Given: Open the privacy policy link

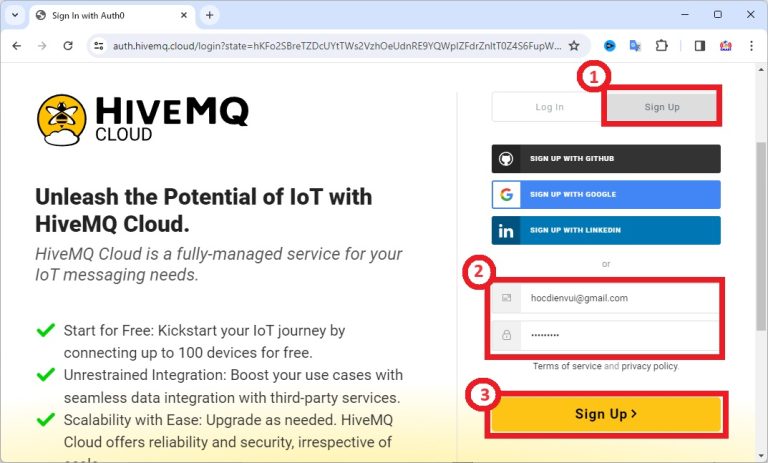Looking at the screenshot, I should click(x=650, y=366).
